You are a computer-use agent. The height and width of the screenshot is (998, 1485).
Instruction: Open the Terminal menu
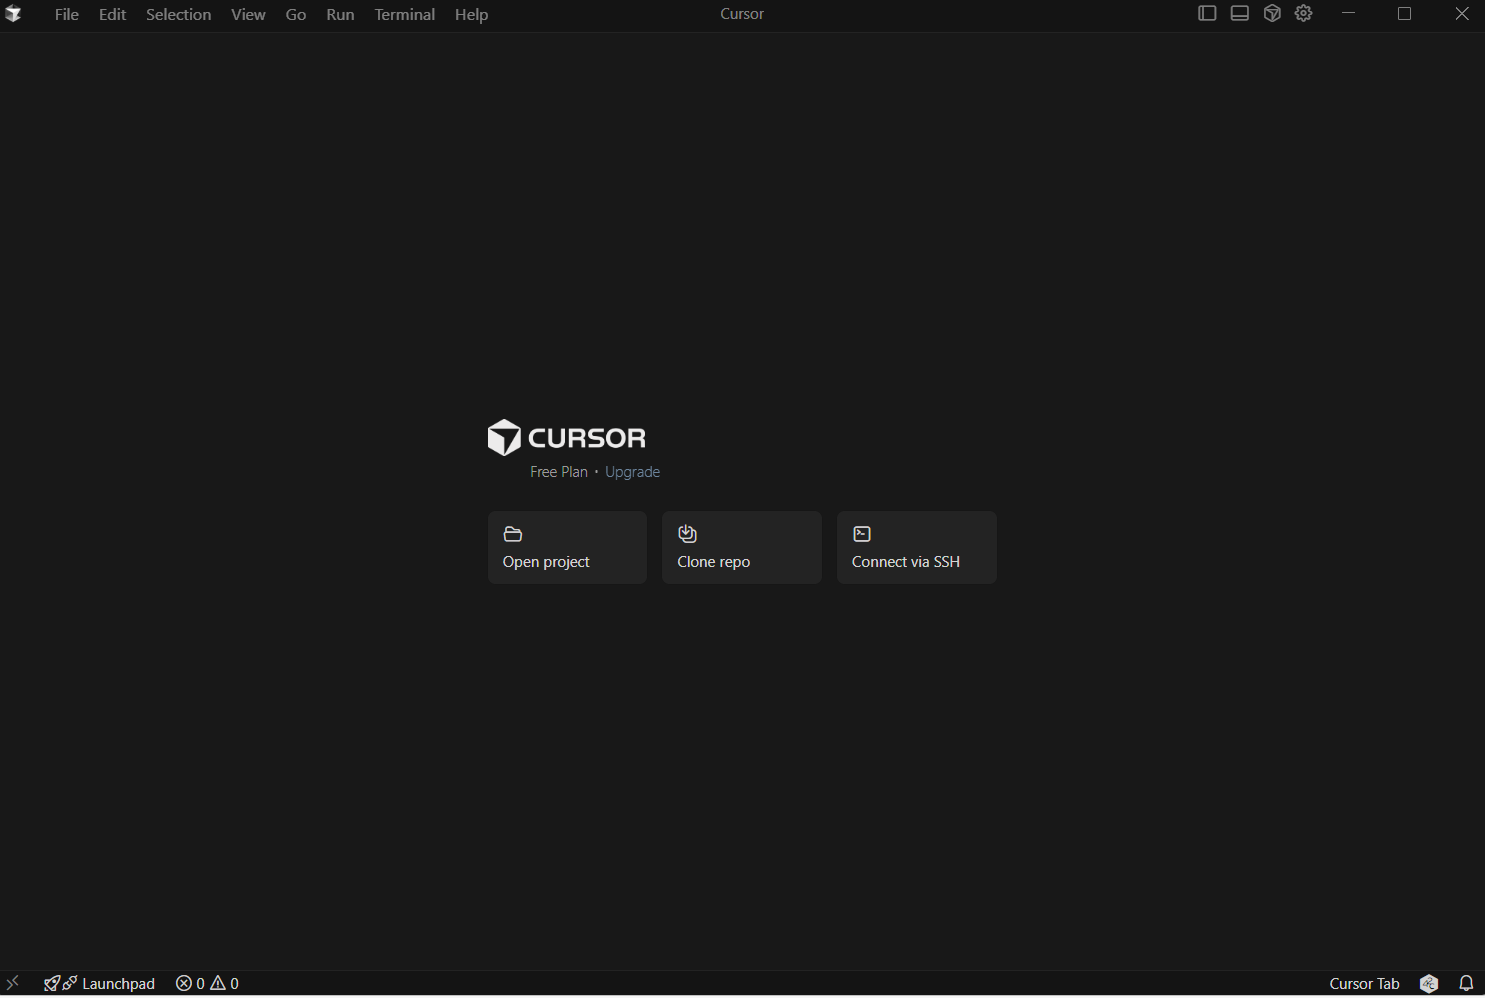tap(404, 14)
